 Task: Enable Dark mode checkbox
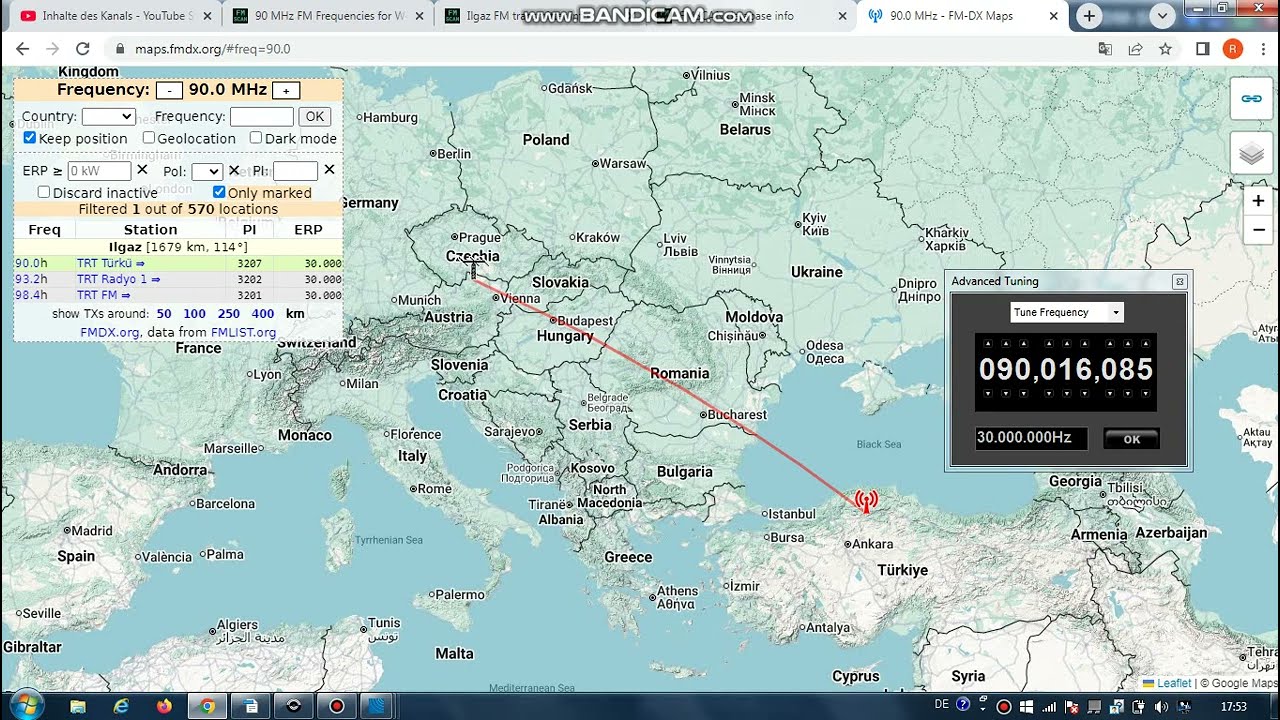pyautogui.click(x=256, y=138)
